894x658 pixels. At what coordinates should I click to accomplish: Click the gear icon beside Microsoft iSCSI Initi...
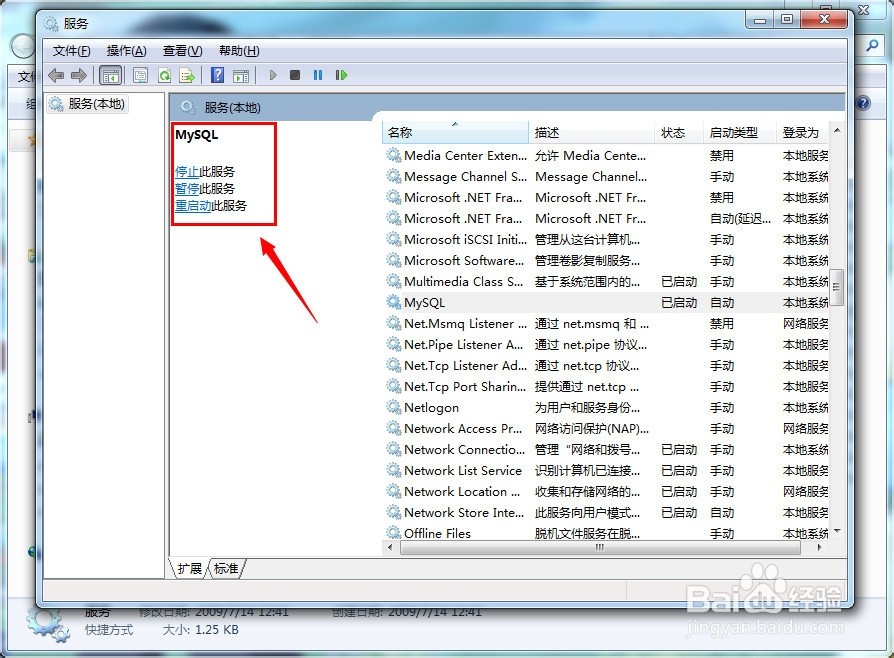[x=394, y=239]
